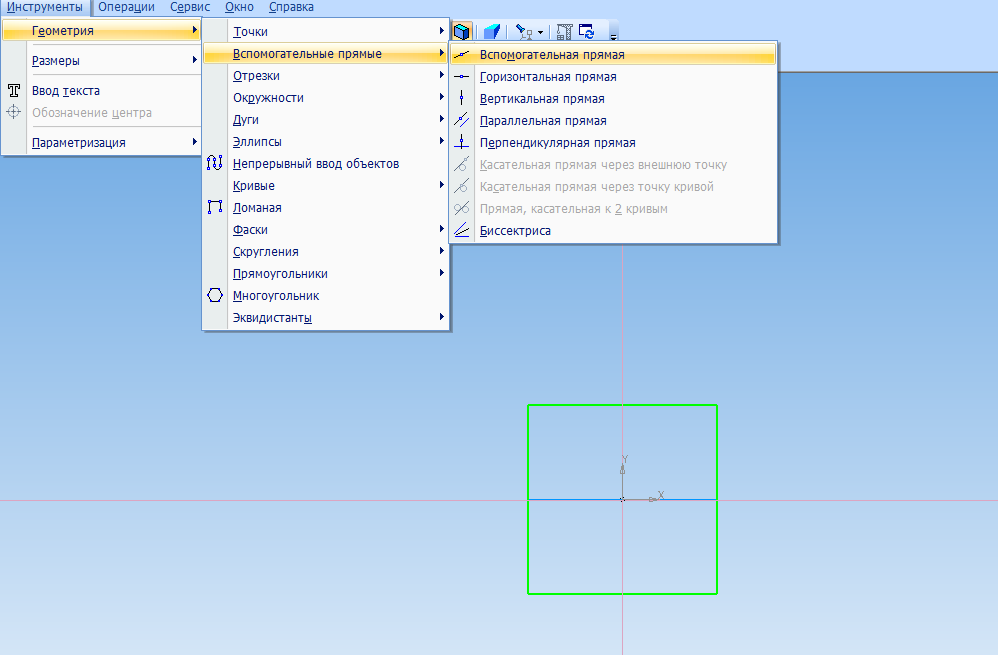Choose Параллельная прямая command
Screen dimensions: 998x655
[x=614, y=121]
